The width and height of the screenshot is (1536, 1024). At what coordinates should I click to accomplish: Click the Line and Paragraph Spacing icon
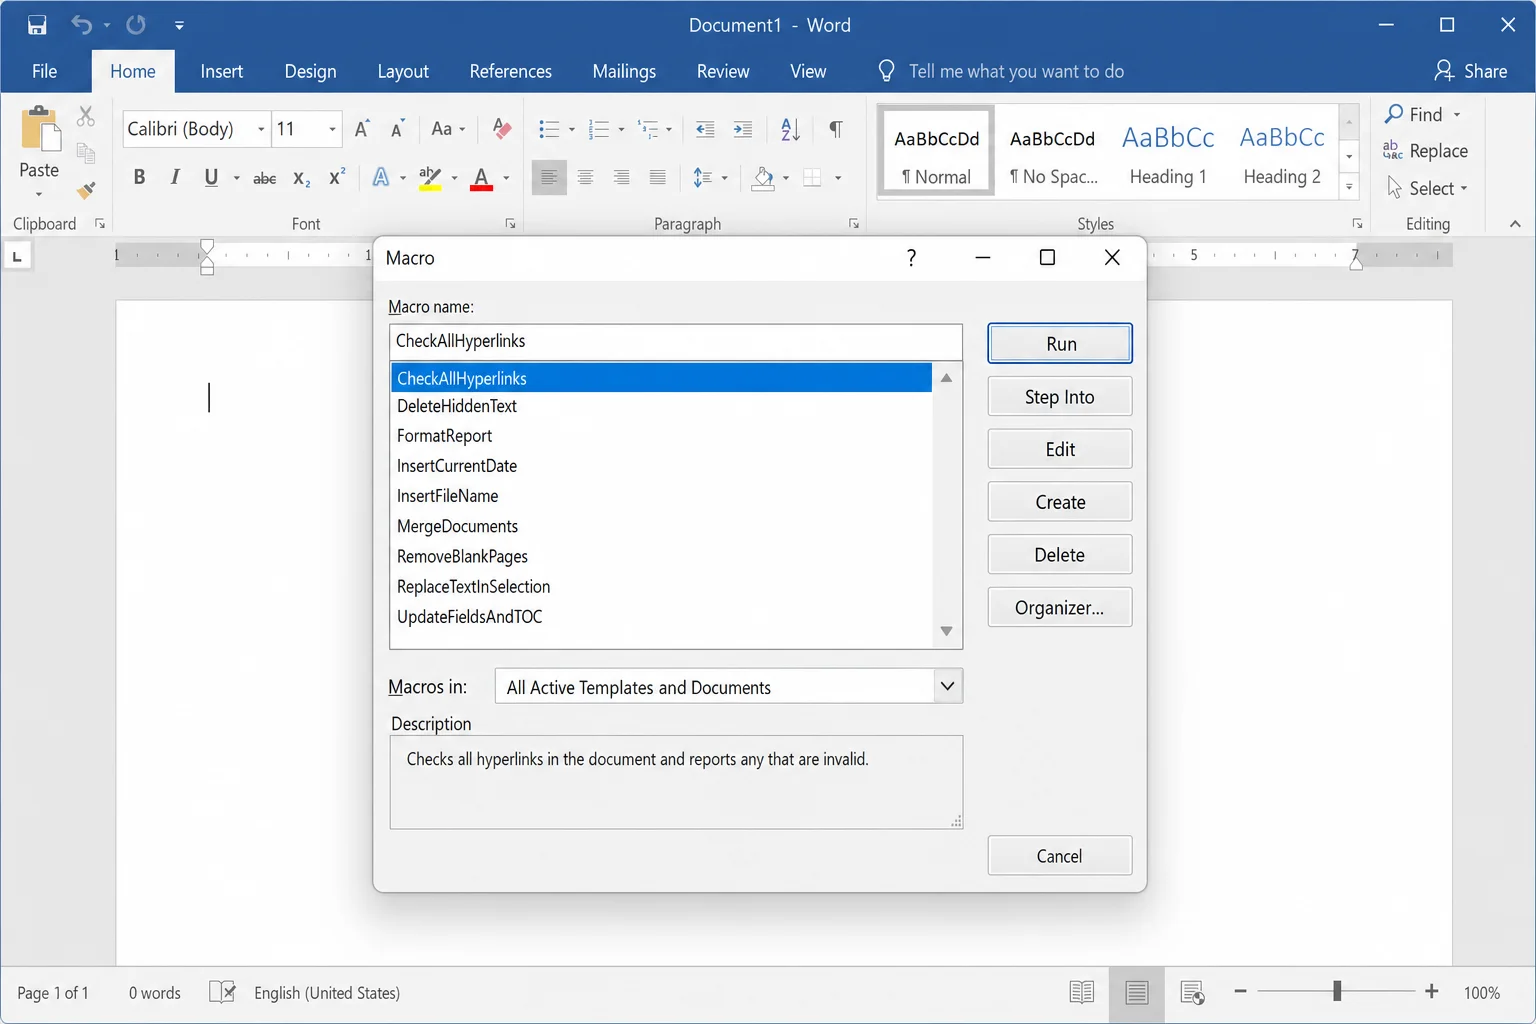pyautogui.click(x=703, y=178)
